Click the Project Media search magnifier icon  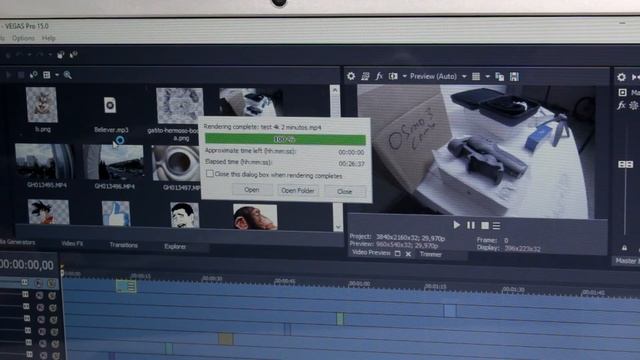[x=68, y=75]
